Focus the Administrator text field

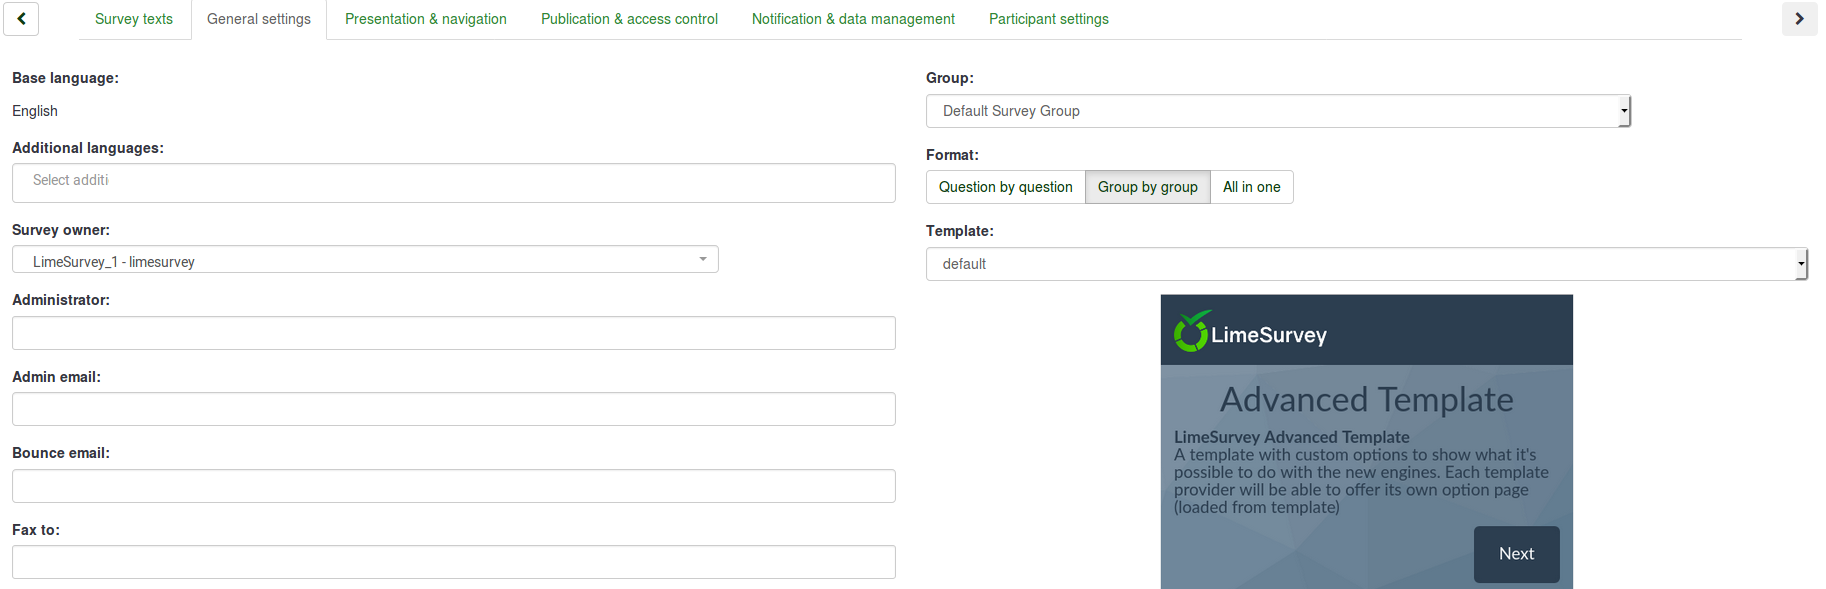453,333
